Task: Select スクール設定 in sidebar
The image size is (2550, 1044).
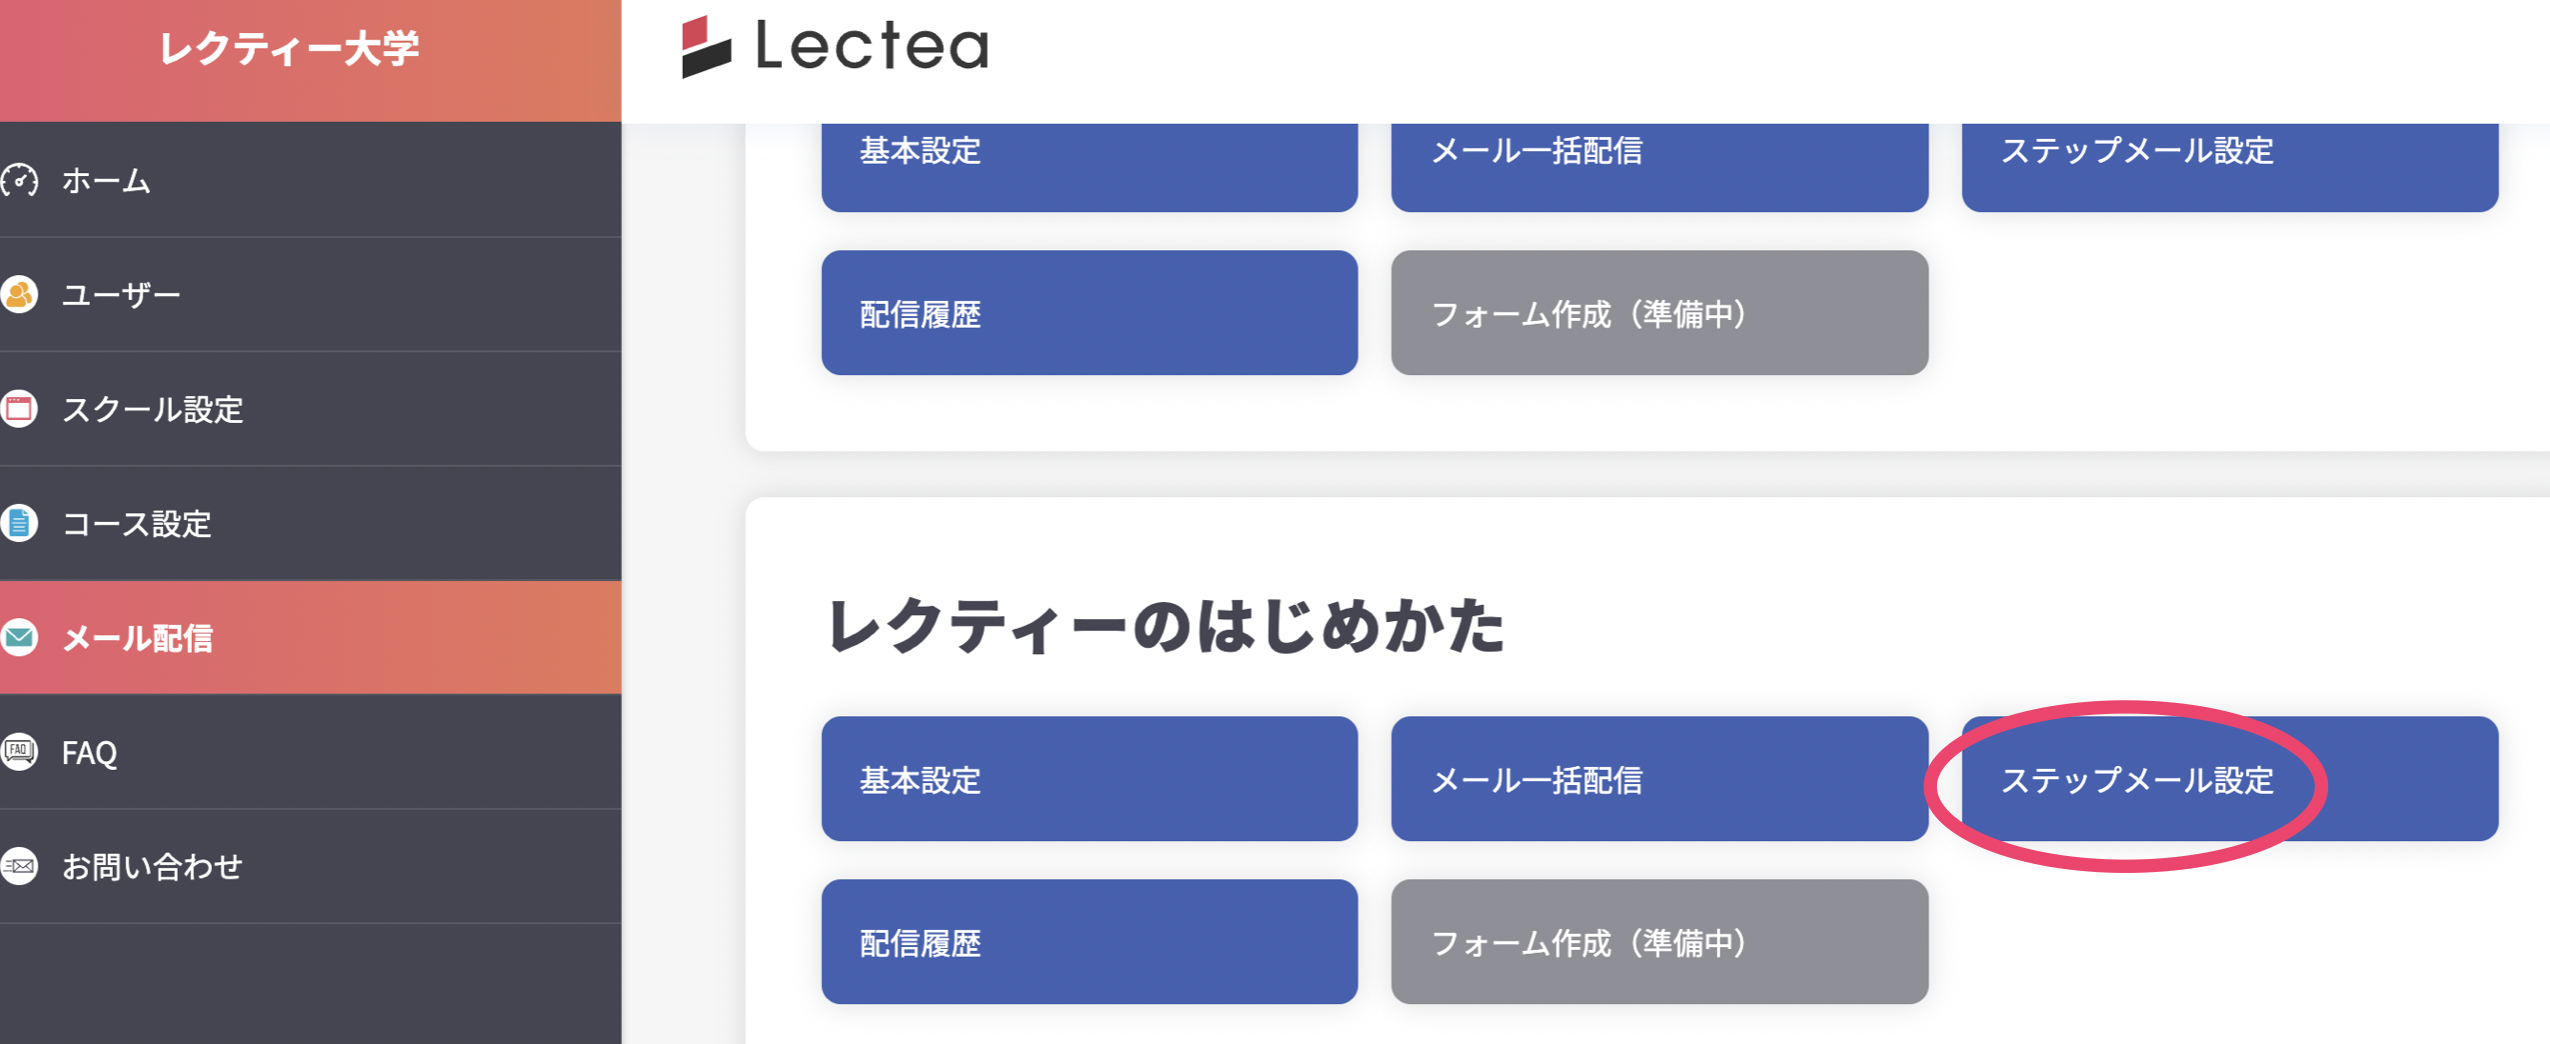Action: [152, 409]
